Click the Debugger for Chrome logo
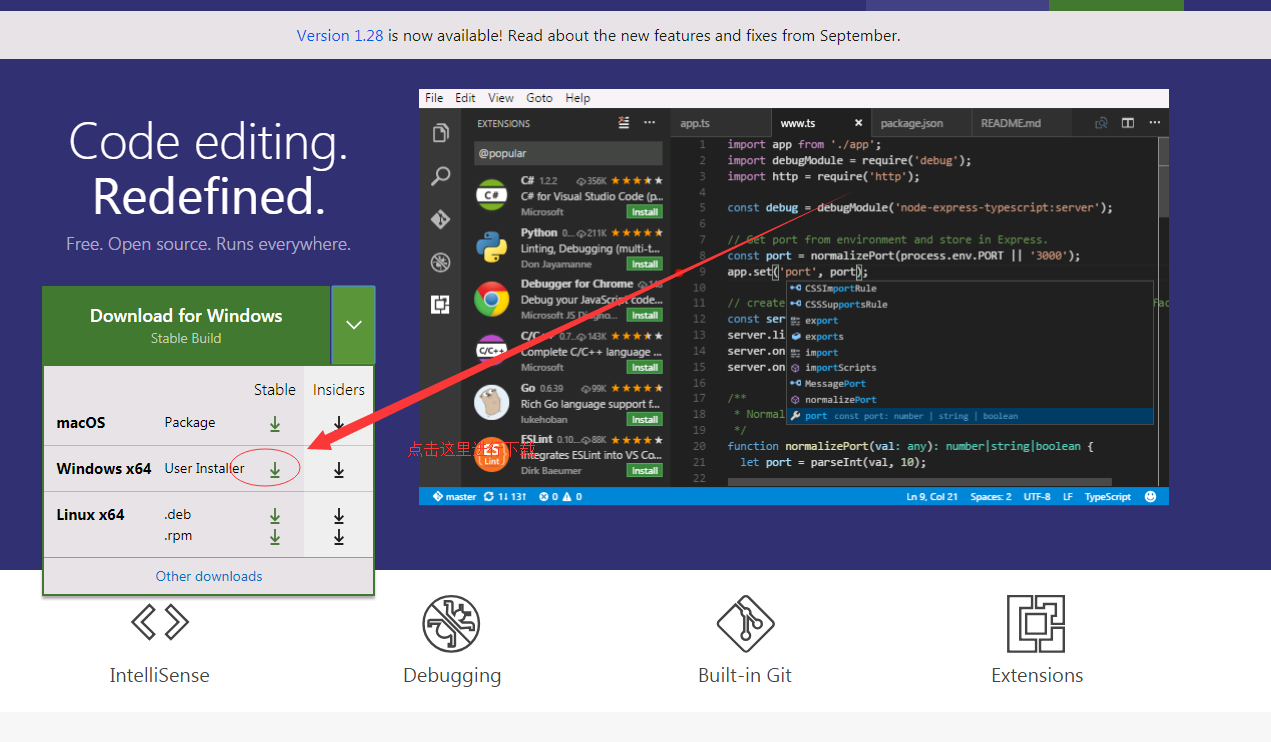The image size is (1271, 742). (x=491, y=299)
